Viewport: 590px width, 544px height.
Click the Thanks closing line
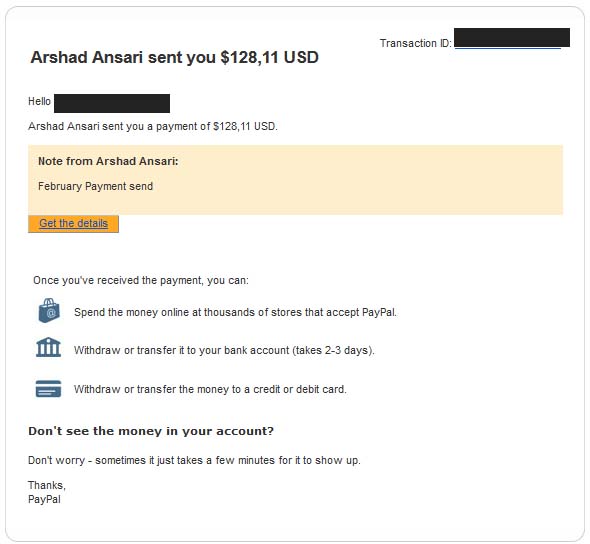click(x=47, y=485)
